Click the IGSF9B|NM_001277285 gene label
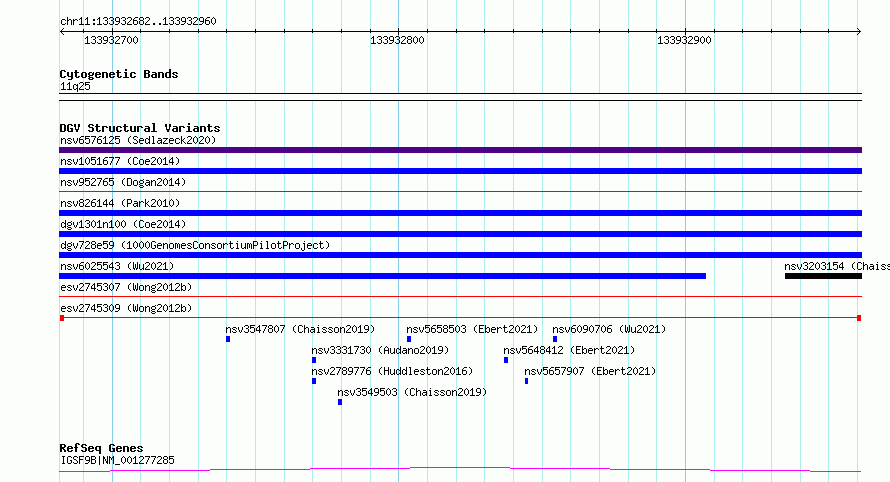 coord(117,460)
